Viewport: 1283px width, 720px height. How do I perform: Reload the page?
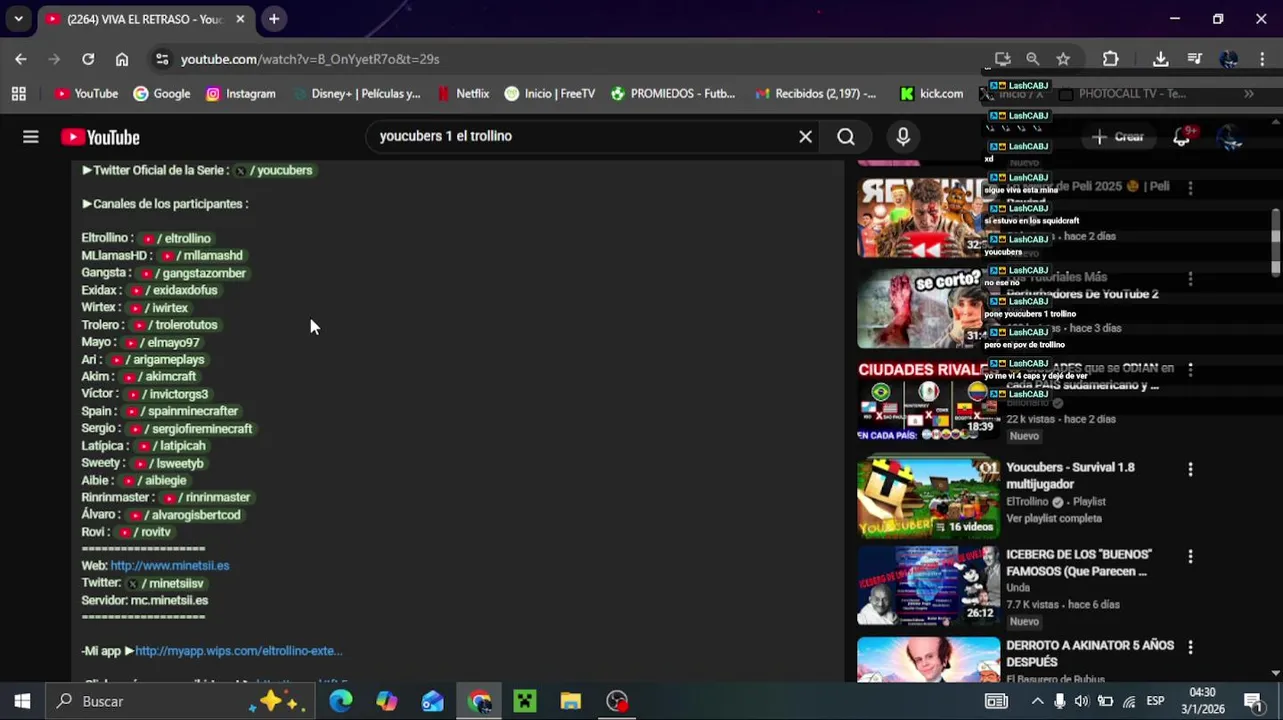pyautogui.click(x=88, y=59)
